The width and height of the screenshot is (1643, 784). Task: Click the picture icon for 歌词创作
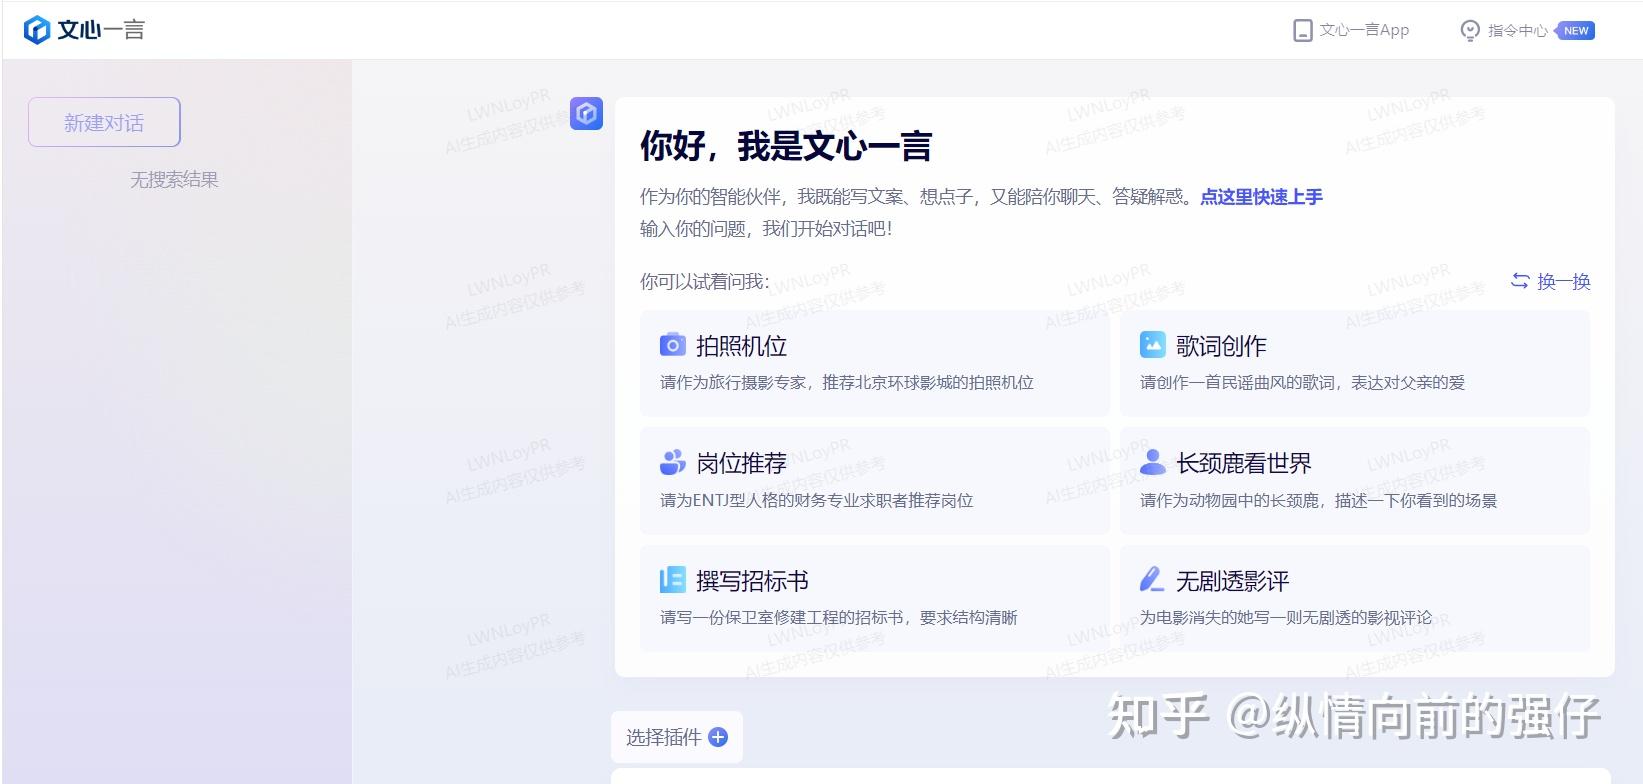coord(1153,345)
